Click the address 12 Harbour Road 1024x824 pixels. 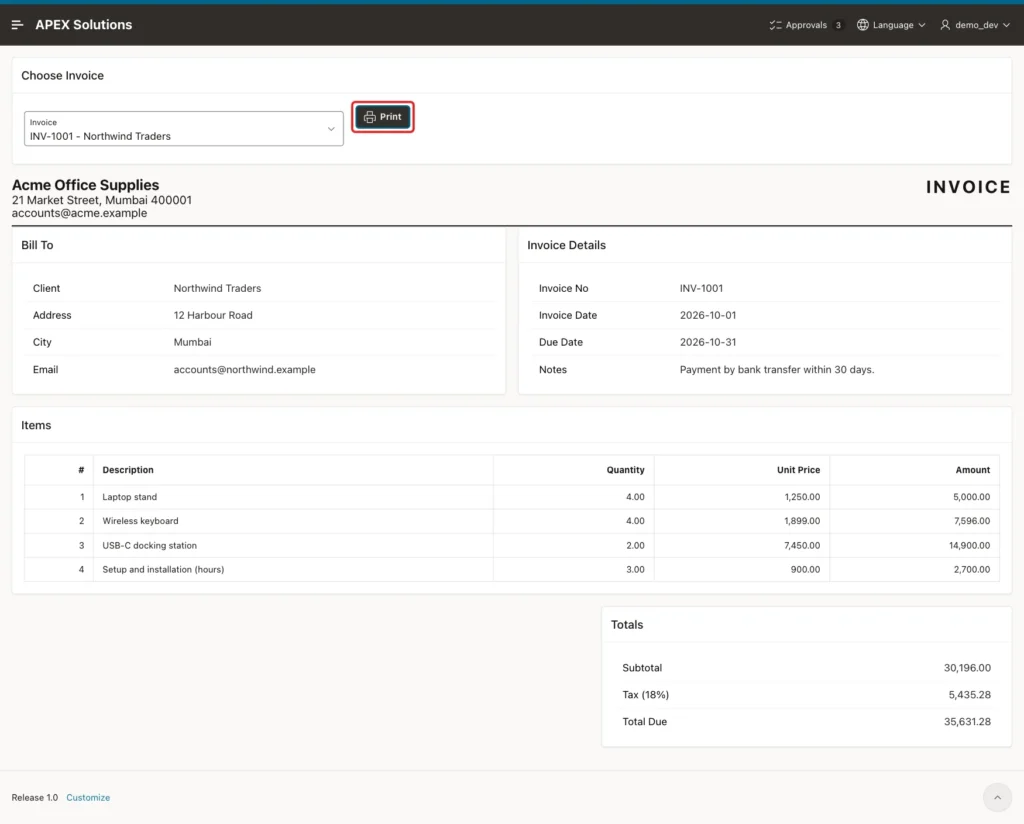(213, 315)
